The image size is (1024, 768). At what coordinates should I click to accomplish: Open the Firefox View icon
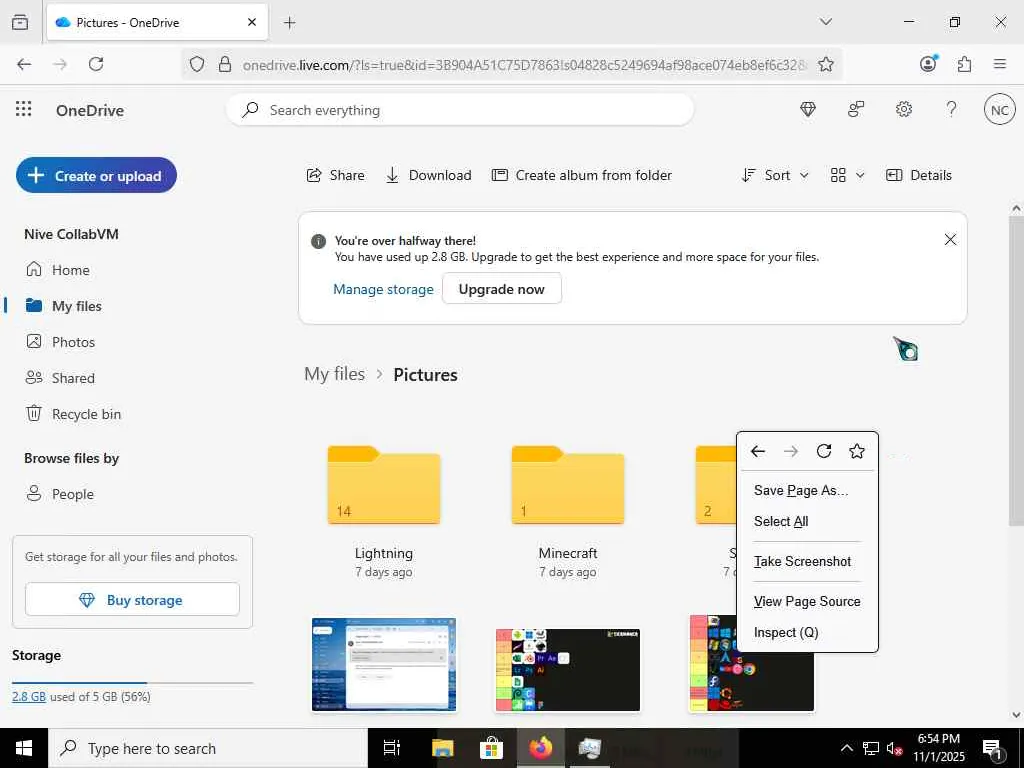coord(20,22)
